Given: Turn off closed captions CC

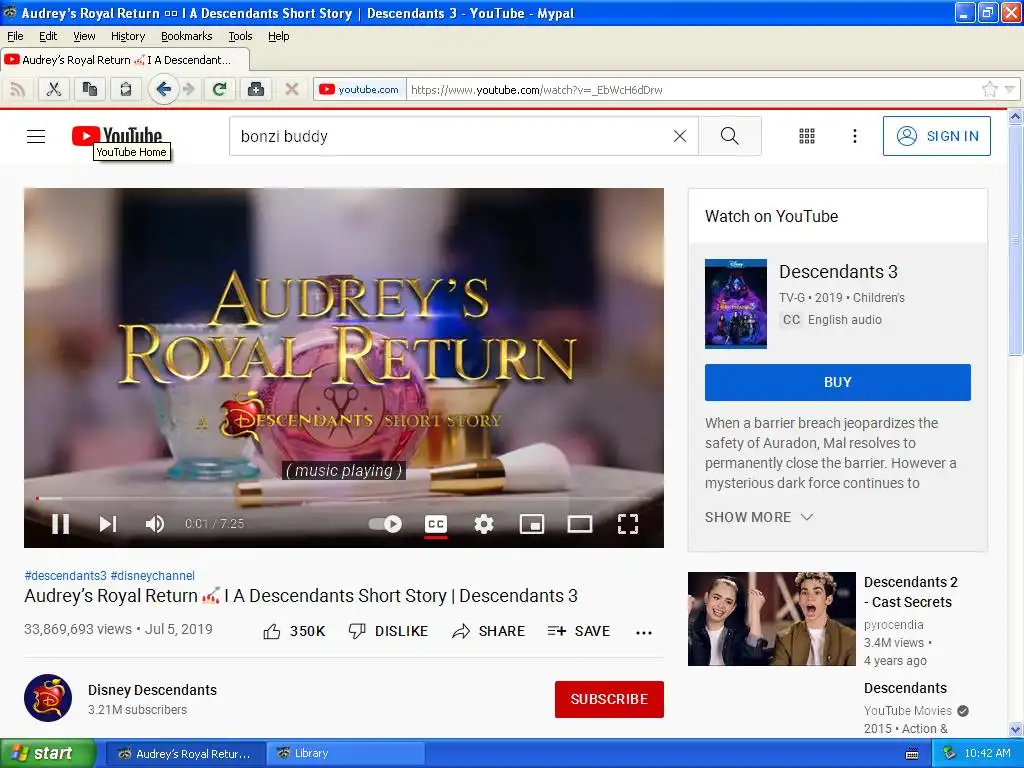Looking at the screenshot, I should point(436,524).
